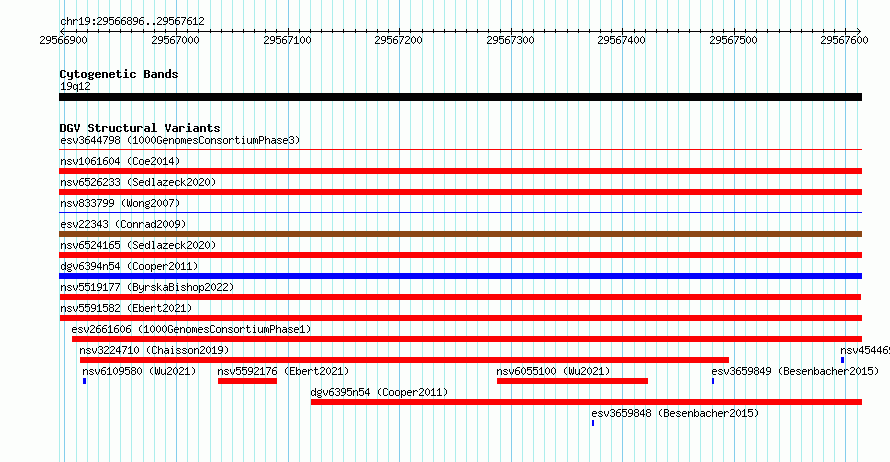890x462 pixels.
Task: Select nsv6109580 (Wu2021) variant label
Action: 139,371
